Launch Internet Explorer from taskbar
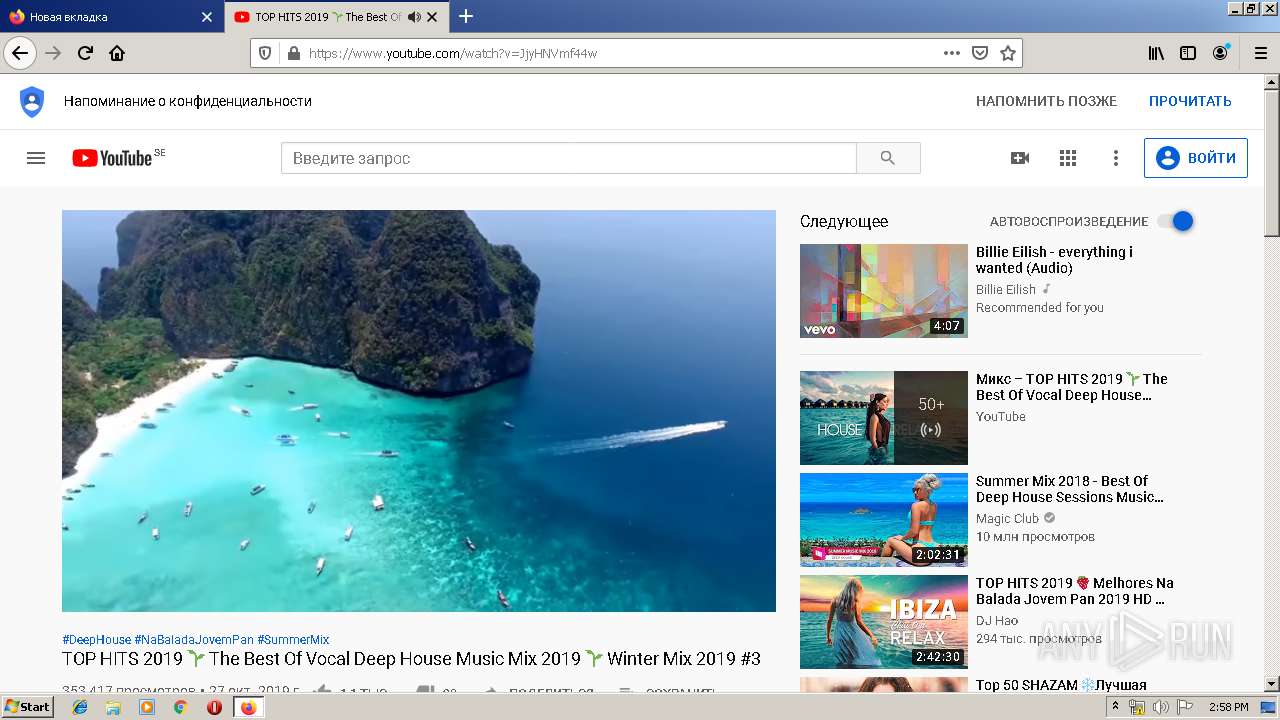Image resolution: width=1280 pixels, height=720 pixels. tap(80, 707)
